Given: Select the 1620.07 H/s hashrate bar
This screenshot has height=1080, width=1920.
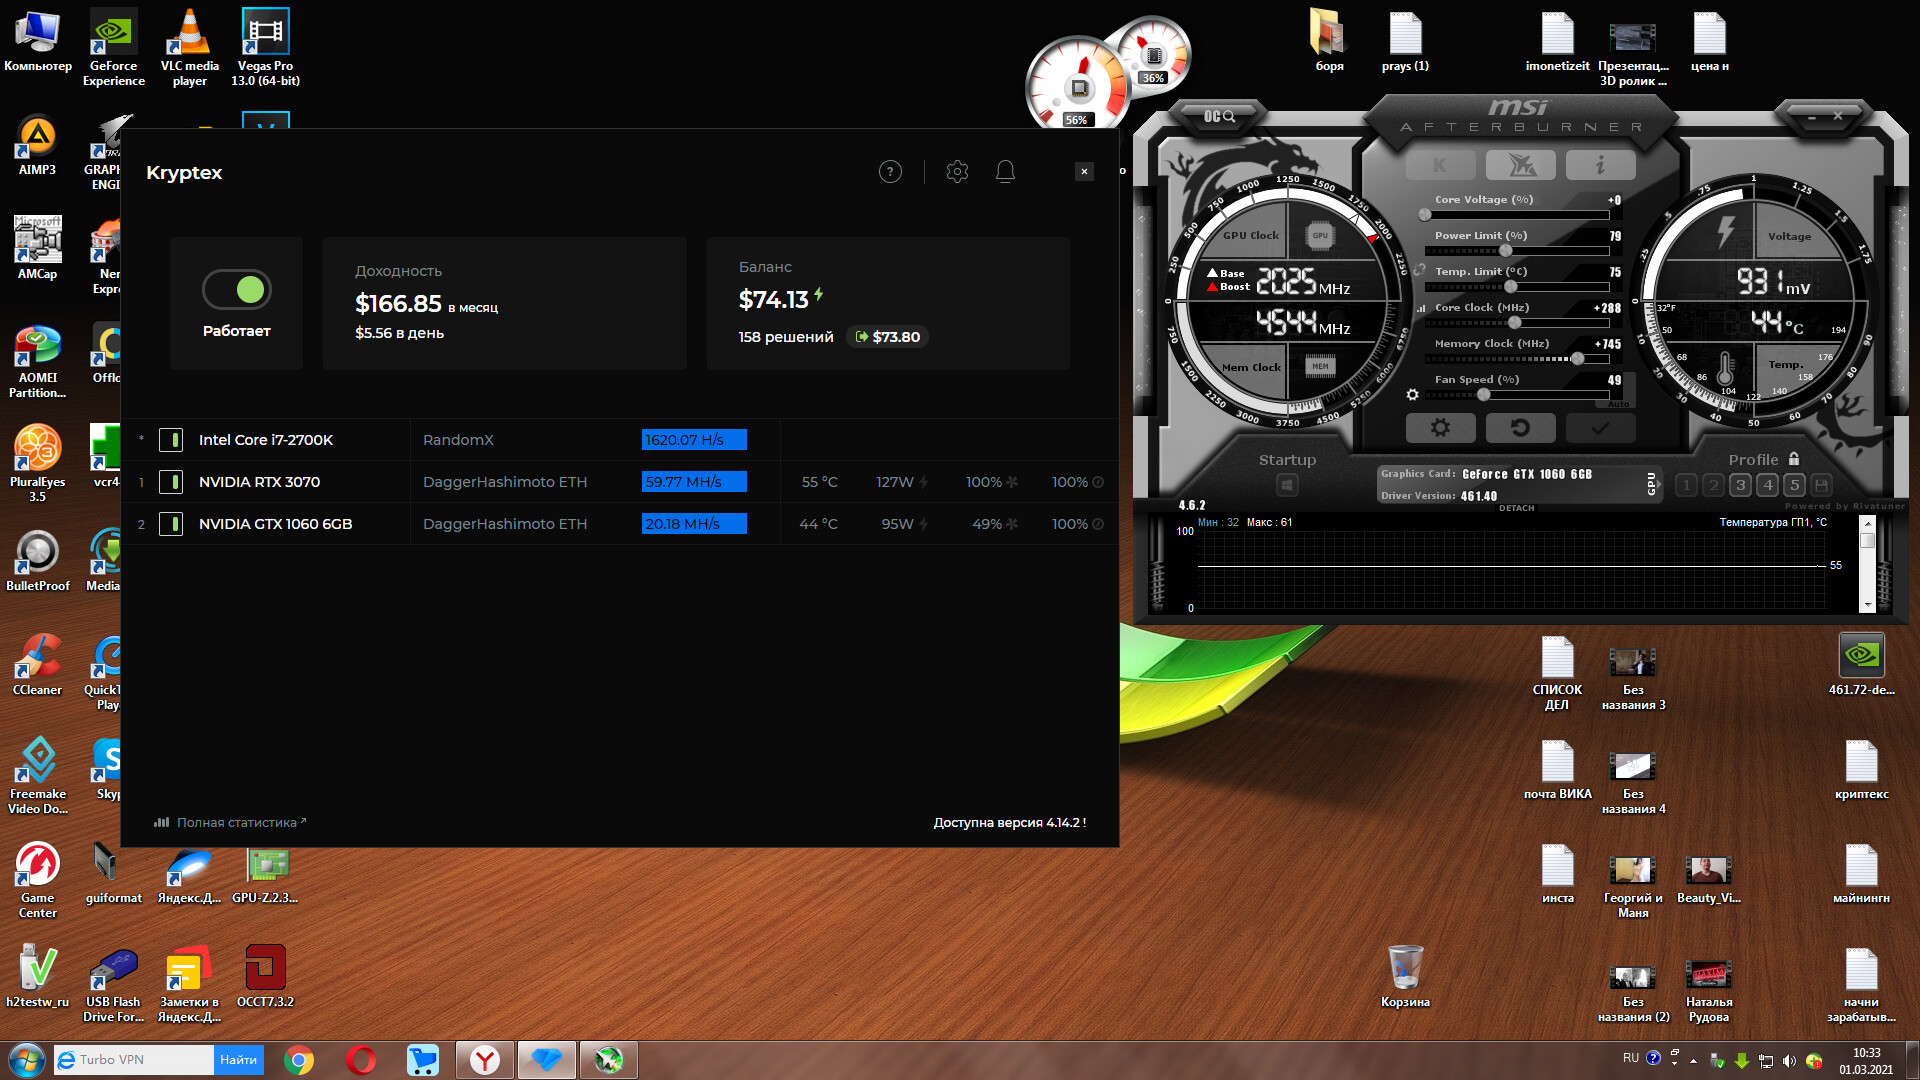Looking at the screenshot, I should coord(694,440).
